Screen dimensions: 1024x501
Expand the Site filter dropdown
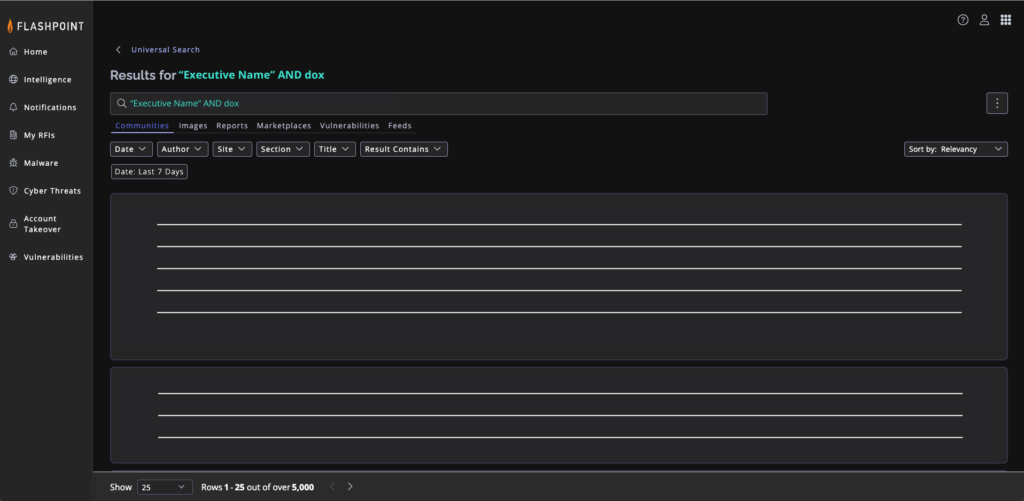click(x=232, y=149)
